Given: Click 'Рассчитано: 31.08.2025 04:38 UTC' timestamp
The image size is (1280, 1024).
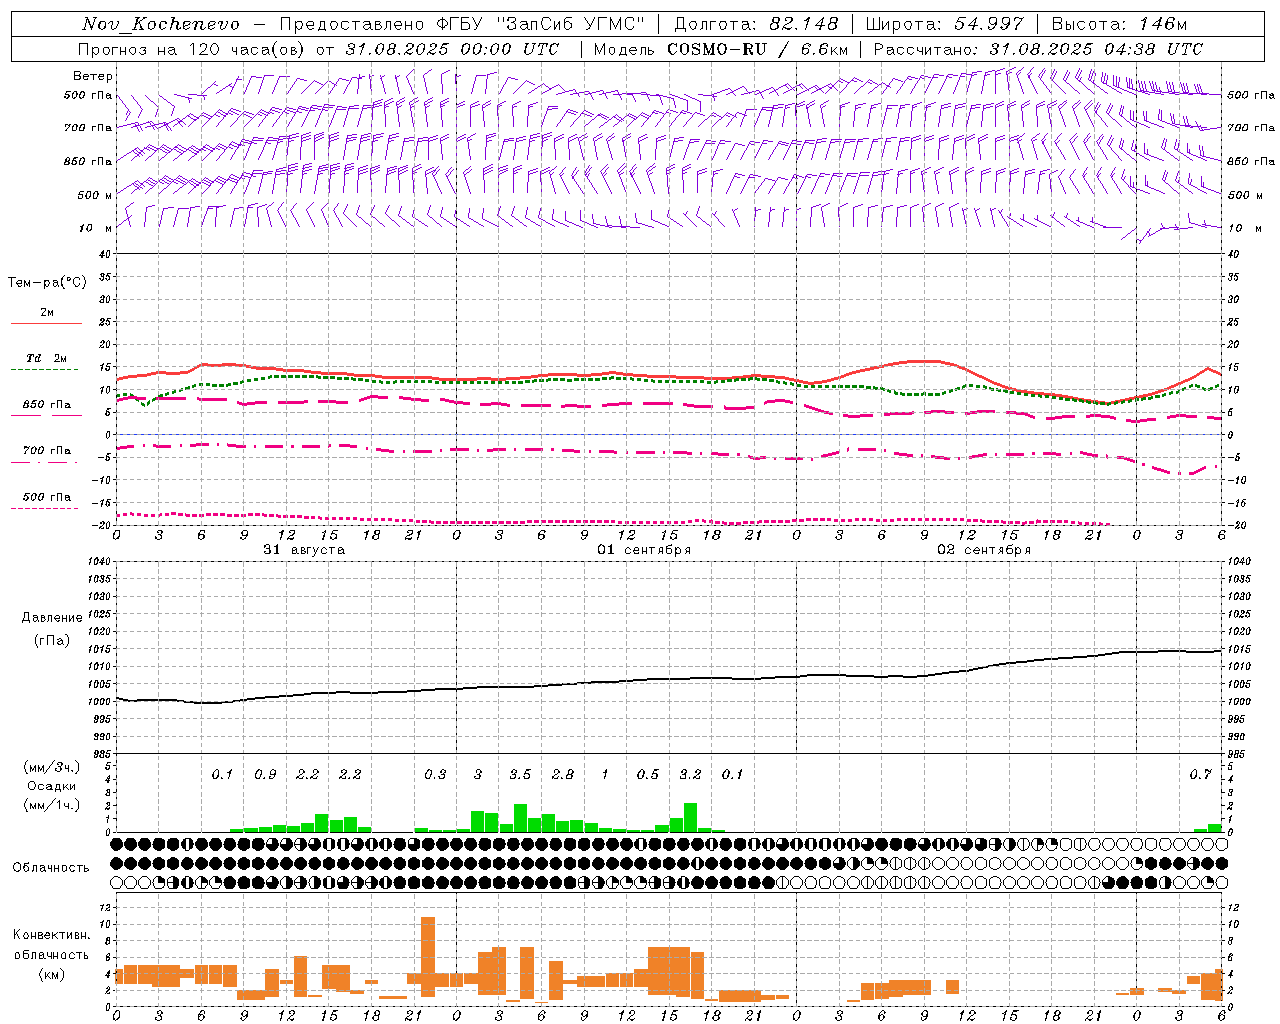Looking at the screenshot, I should click(1038, 49).
